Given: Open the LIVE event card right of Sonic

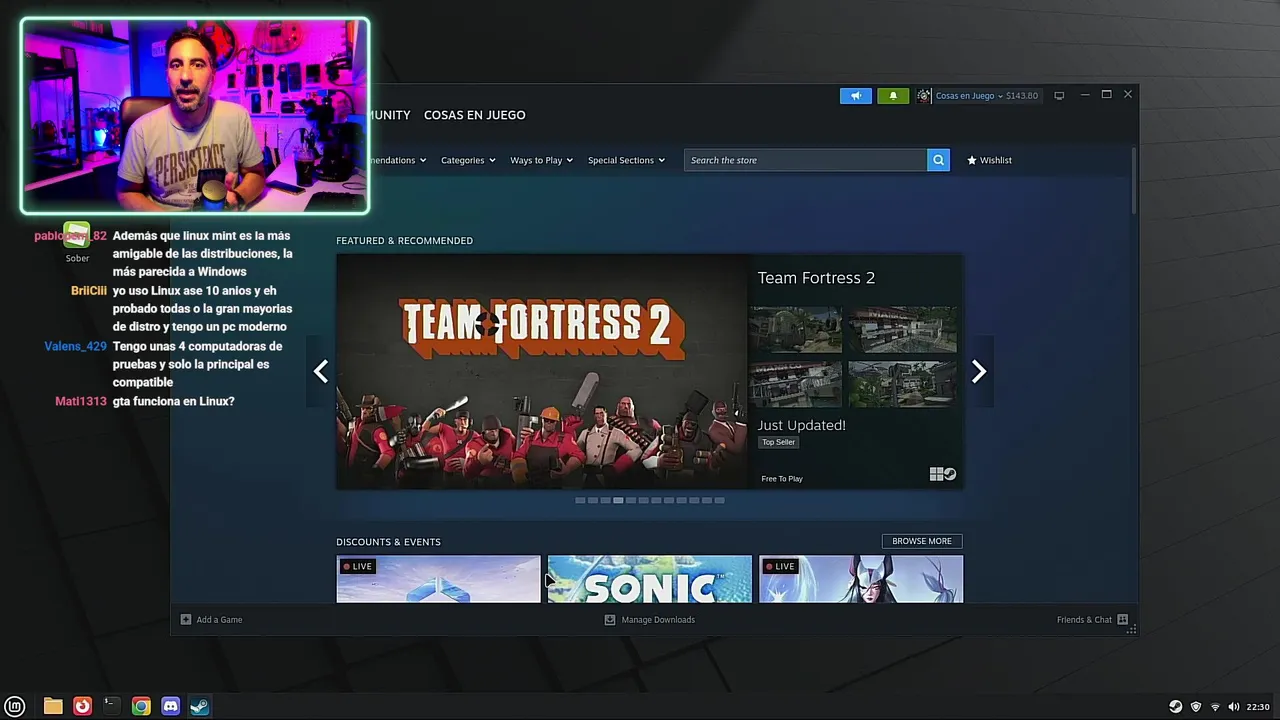Looking at the screenshot, I should (x=861, y=579).
